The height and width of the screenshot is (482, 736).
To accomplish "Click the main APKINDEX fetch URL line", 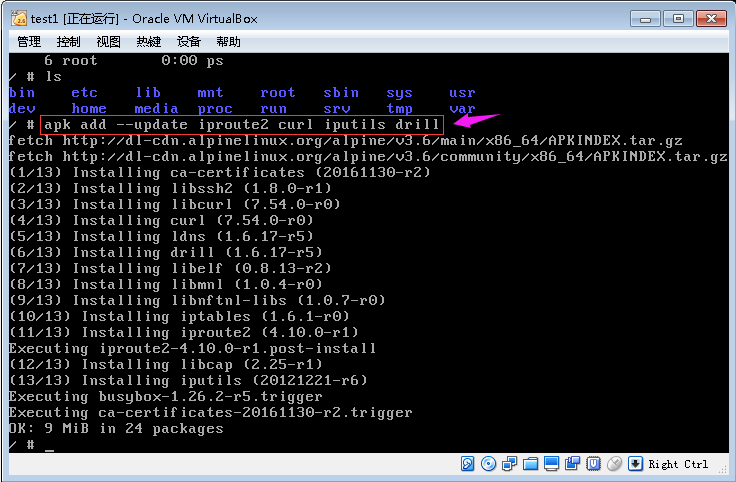I will 345,141.
